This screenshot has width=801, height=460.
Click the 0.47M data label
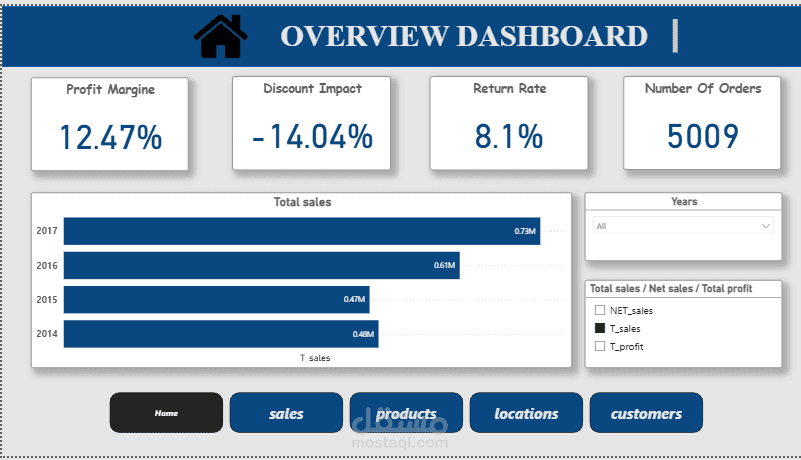tap(354, 300)
